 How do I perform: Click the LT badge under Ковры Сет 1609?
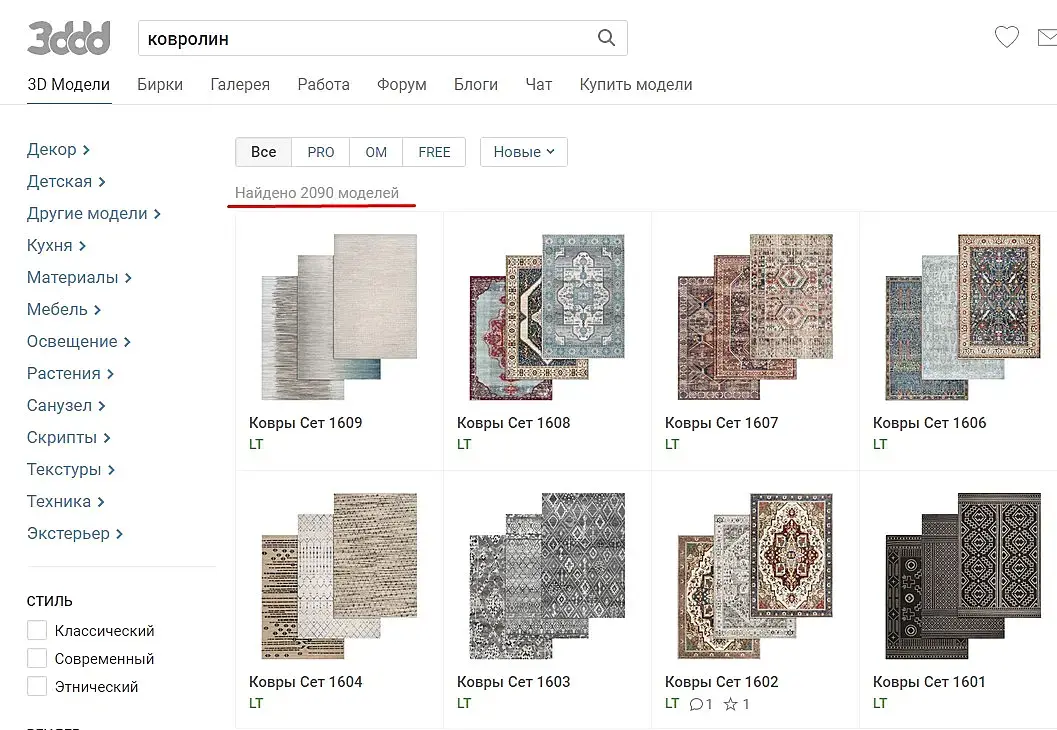[256, 444]
